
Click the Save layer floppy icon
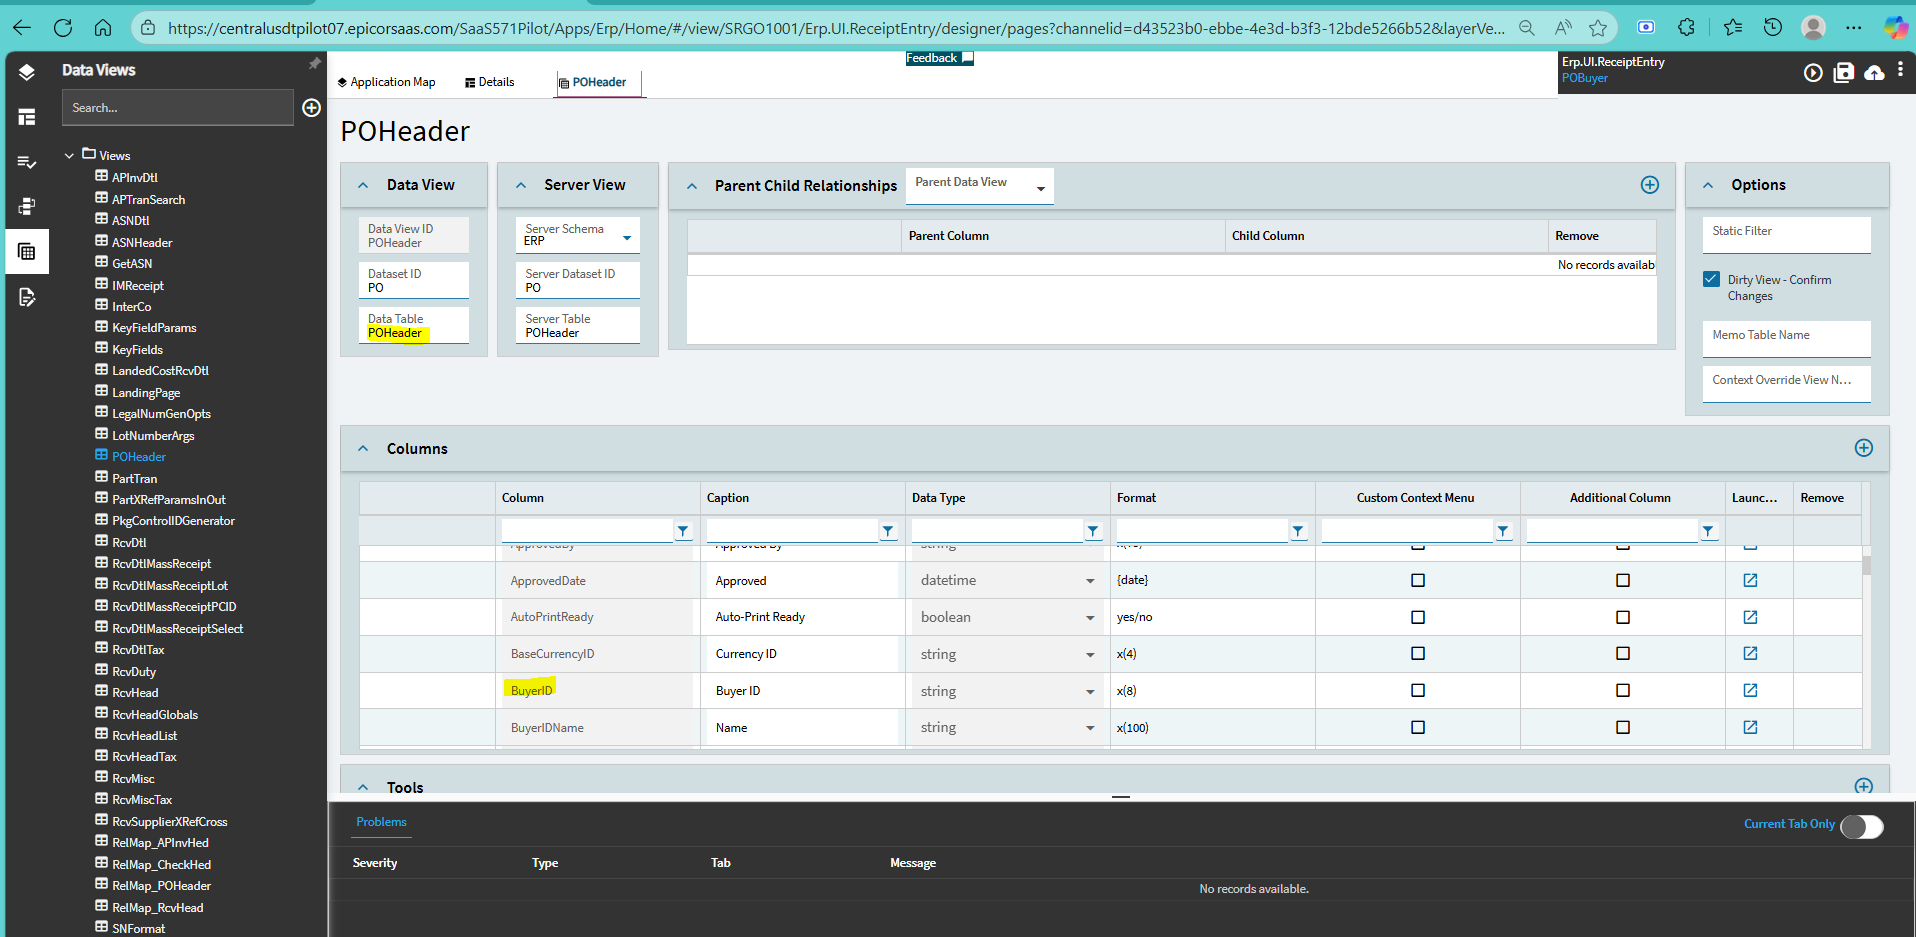coord(1843,72)
